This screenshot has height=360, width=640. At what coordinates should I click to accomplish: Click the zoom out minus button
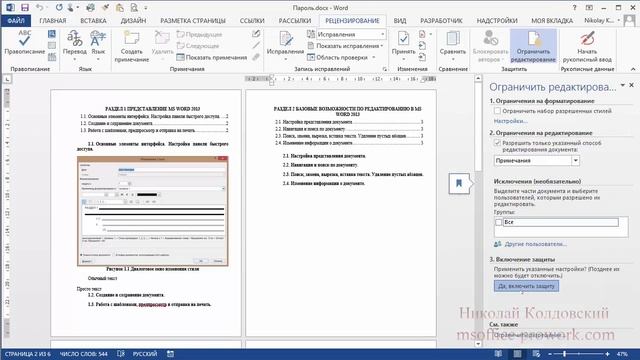(x=549, y=354)
